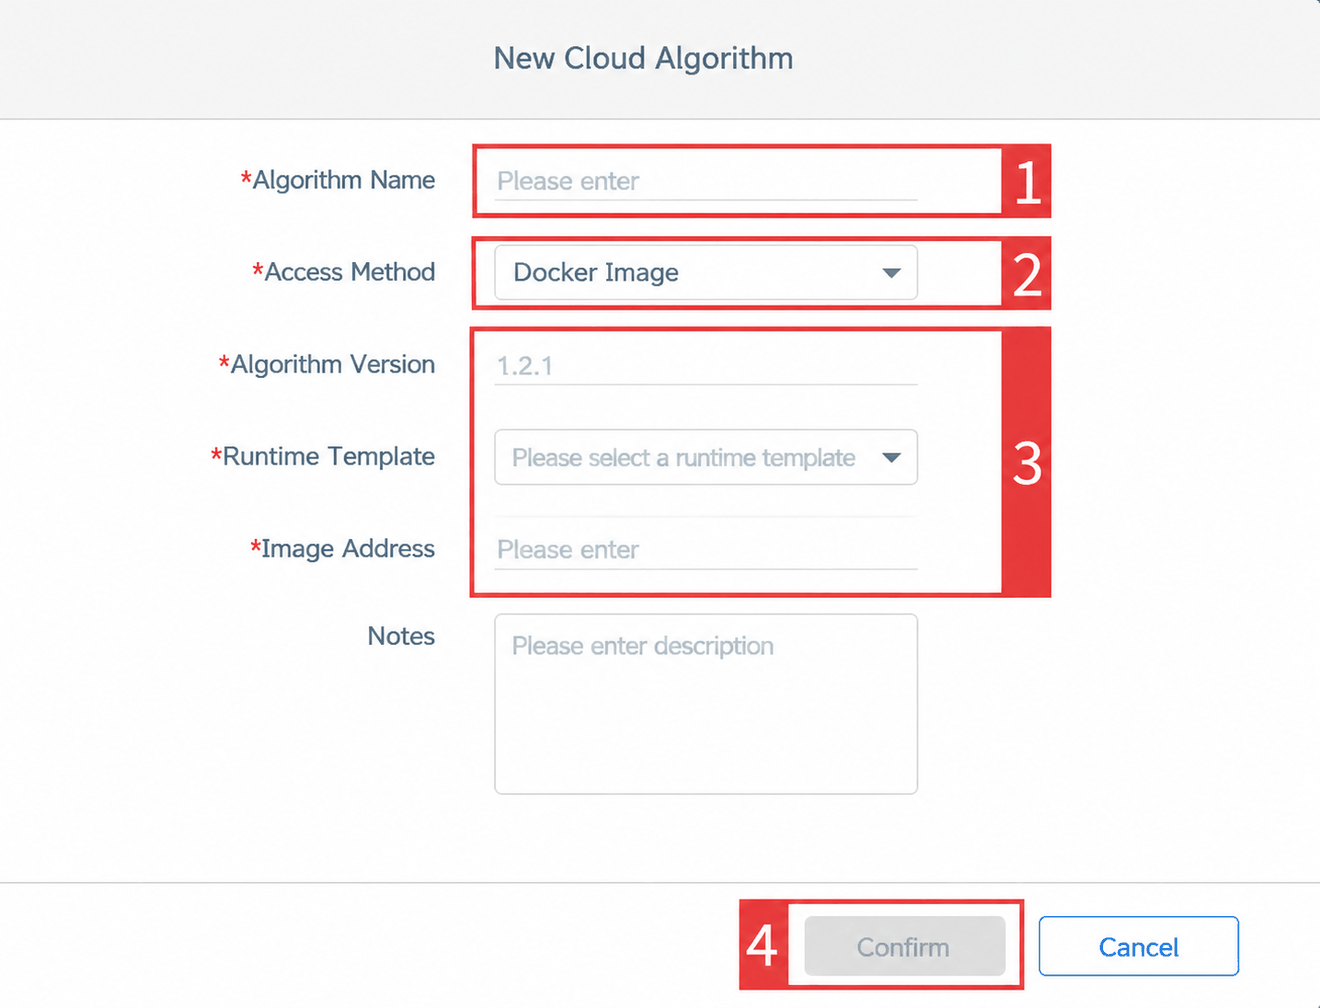Click the Runtime Template field label
Screen dimensions: 1320x1008
323,457
